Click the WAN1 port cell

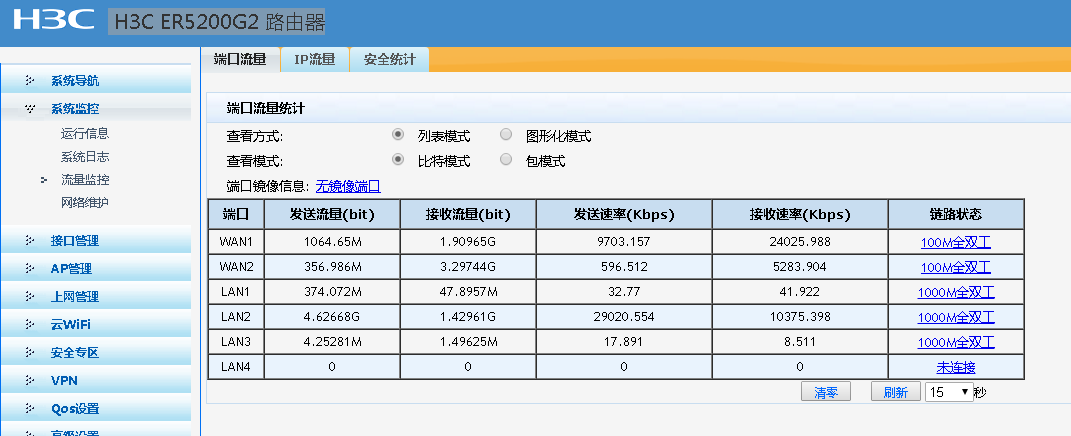236,242
